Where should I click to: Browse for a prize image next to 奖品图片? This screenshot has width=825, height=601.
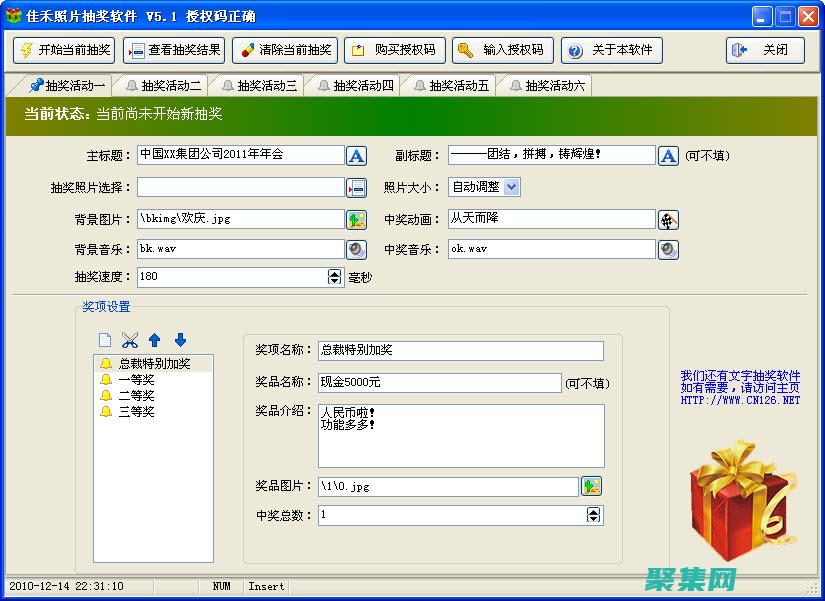pos(592,485)
